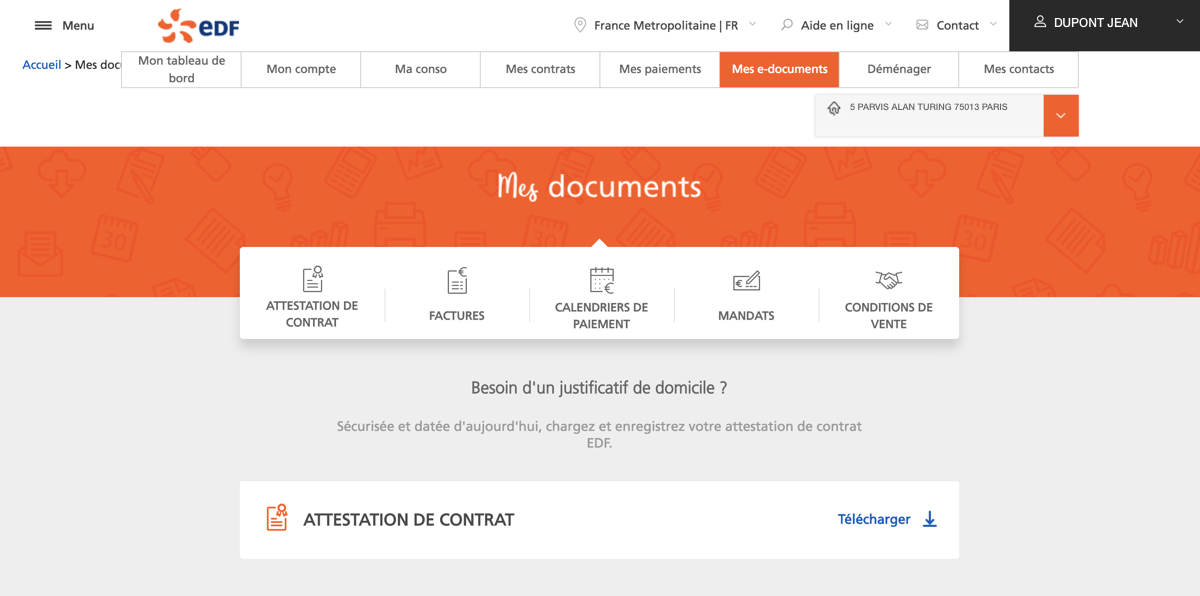Open the Mes paiements tab

click(659, 69)
